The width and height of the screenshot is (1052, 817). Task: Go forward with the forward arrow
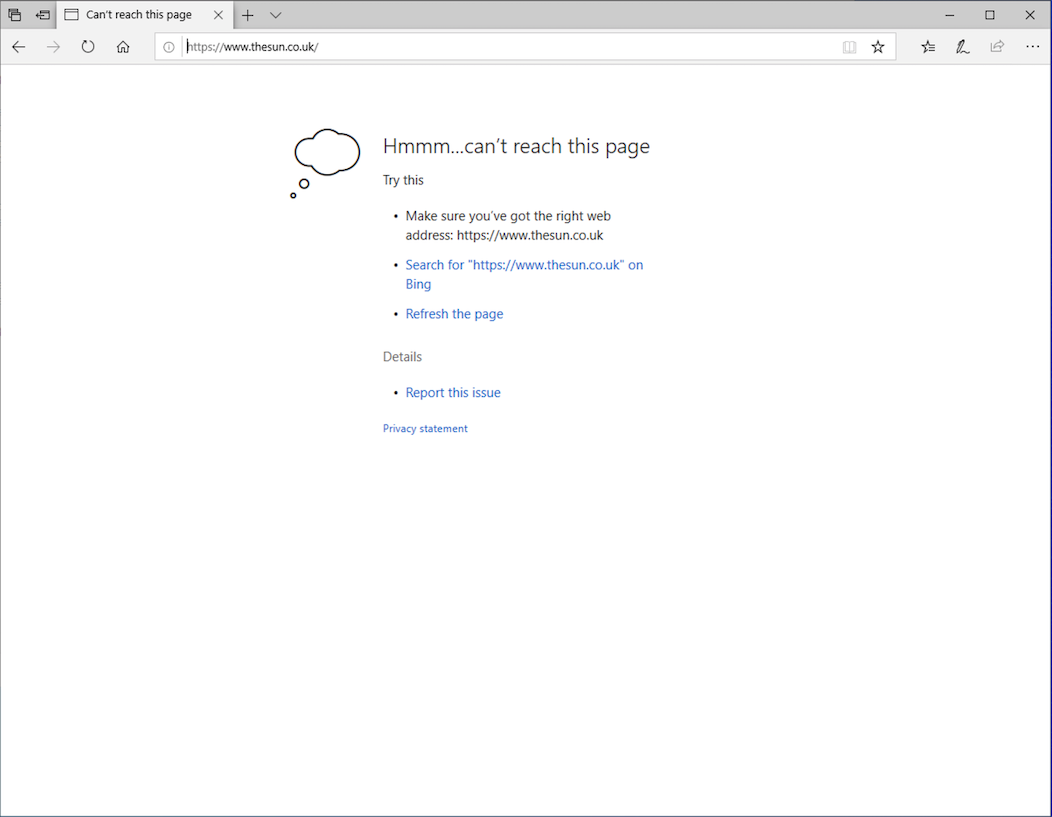point(54,47)
